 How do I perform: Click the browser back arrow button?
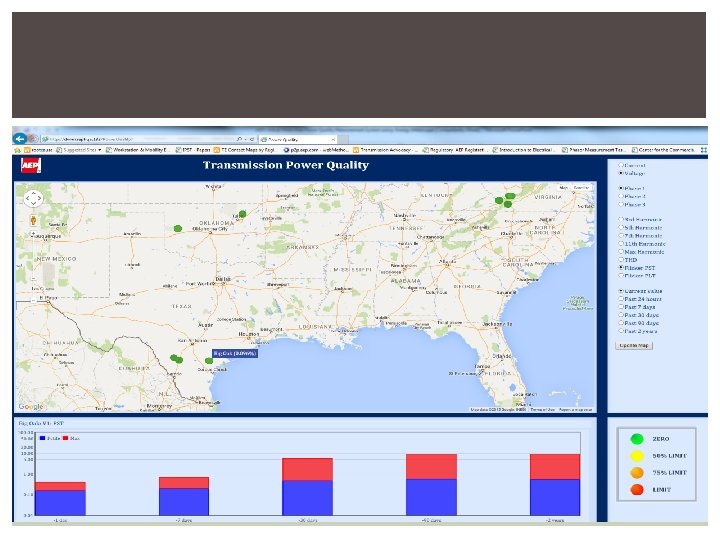pyautogui.click(x=20, y=139)
